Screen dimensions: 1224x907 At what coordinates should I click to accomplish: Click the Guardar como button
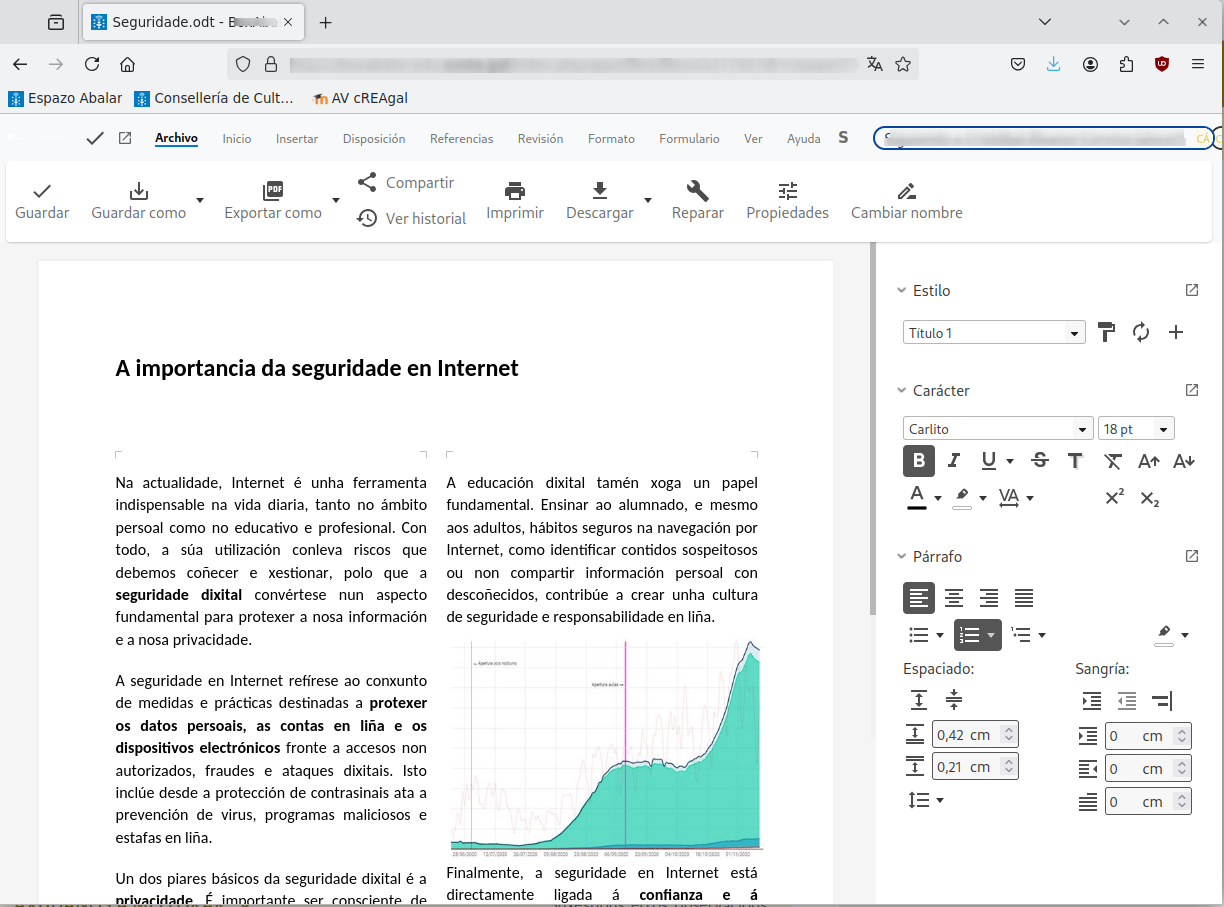[139, 200]
